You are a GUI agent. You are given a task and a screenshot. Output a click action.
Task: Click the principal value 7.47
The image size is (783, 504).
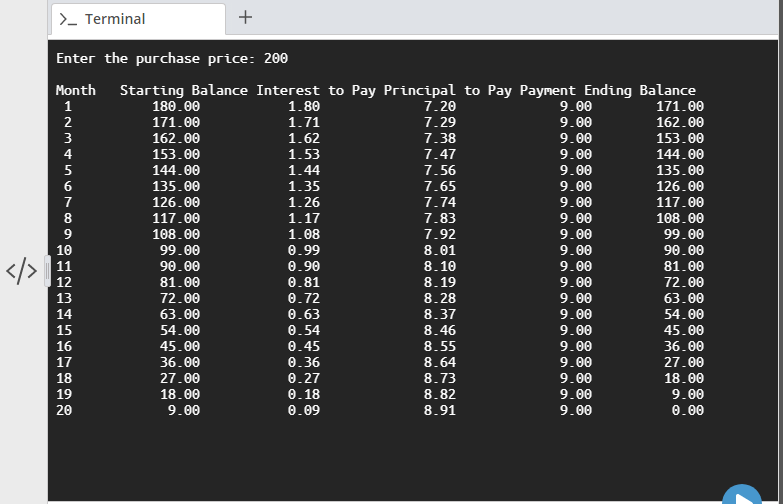pos(439,154)
